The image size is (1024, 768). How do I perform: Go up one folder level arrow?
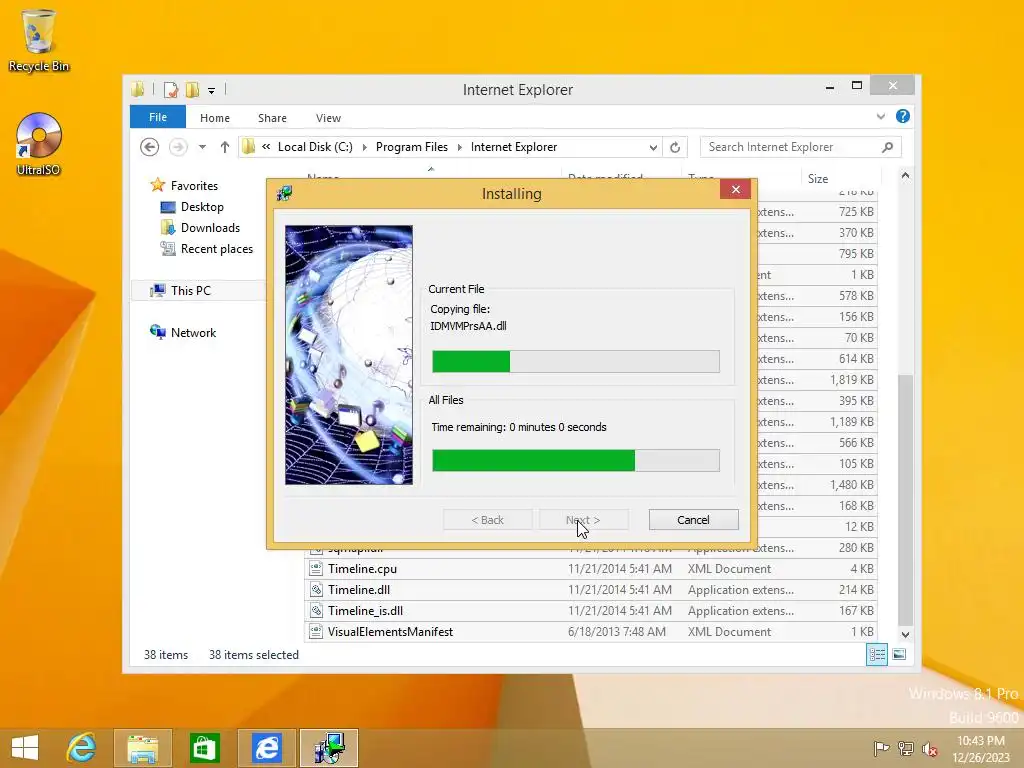click(225, 147)
